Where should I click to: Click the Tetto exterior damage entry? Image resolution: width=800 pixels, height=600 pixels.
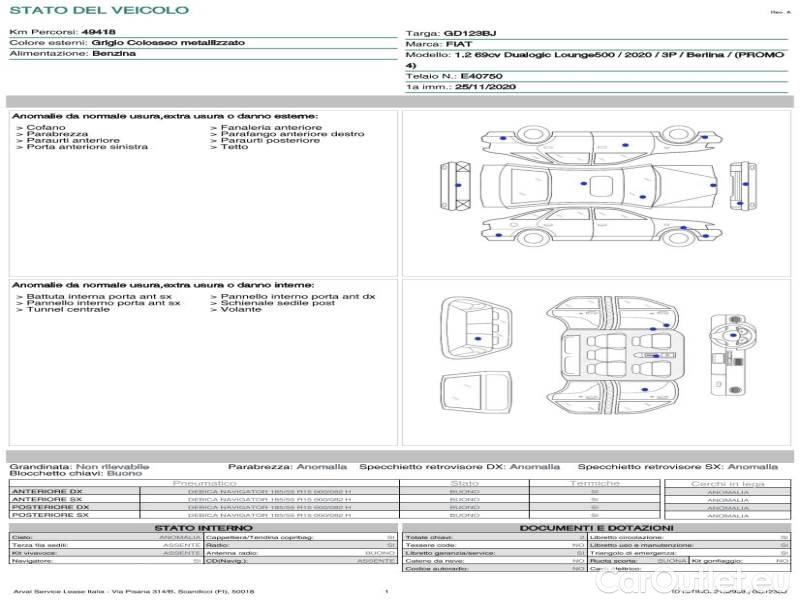(x=234, y=147)
